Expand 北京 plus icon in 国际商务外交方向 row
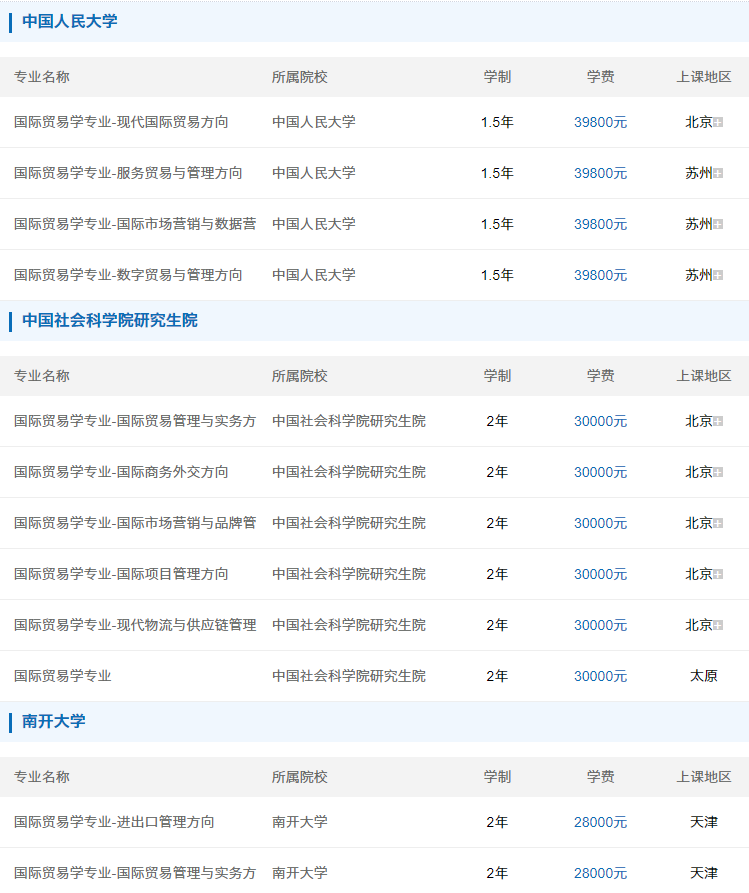Viewport: 749px width, 893px height. [718, 472]
